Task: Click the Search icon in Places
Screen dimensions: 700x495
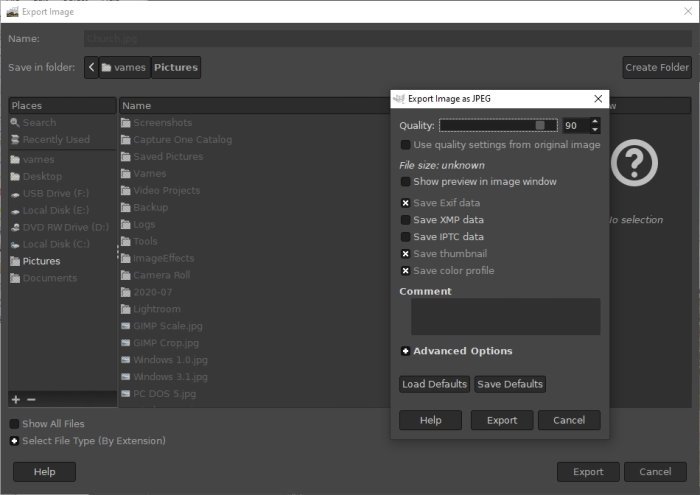Action: click(15, 123)
